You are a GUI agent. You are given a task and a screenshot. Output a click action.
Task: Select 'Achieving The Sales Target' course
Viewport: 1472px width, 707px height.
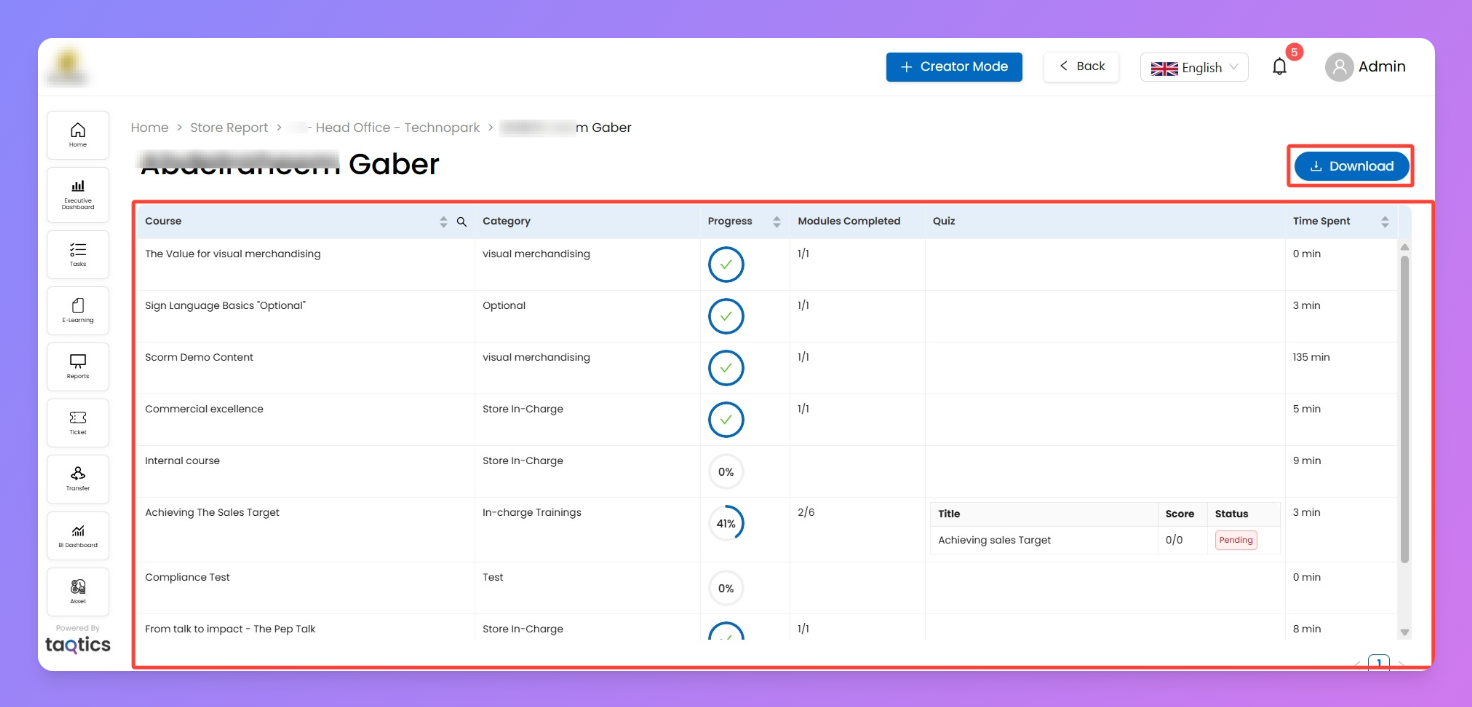click(212, 513)
